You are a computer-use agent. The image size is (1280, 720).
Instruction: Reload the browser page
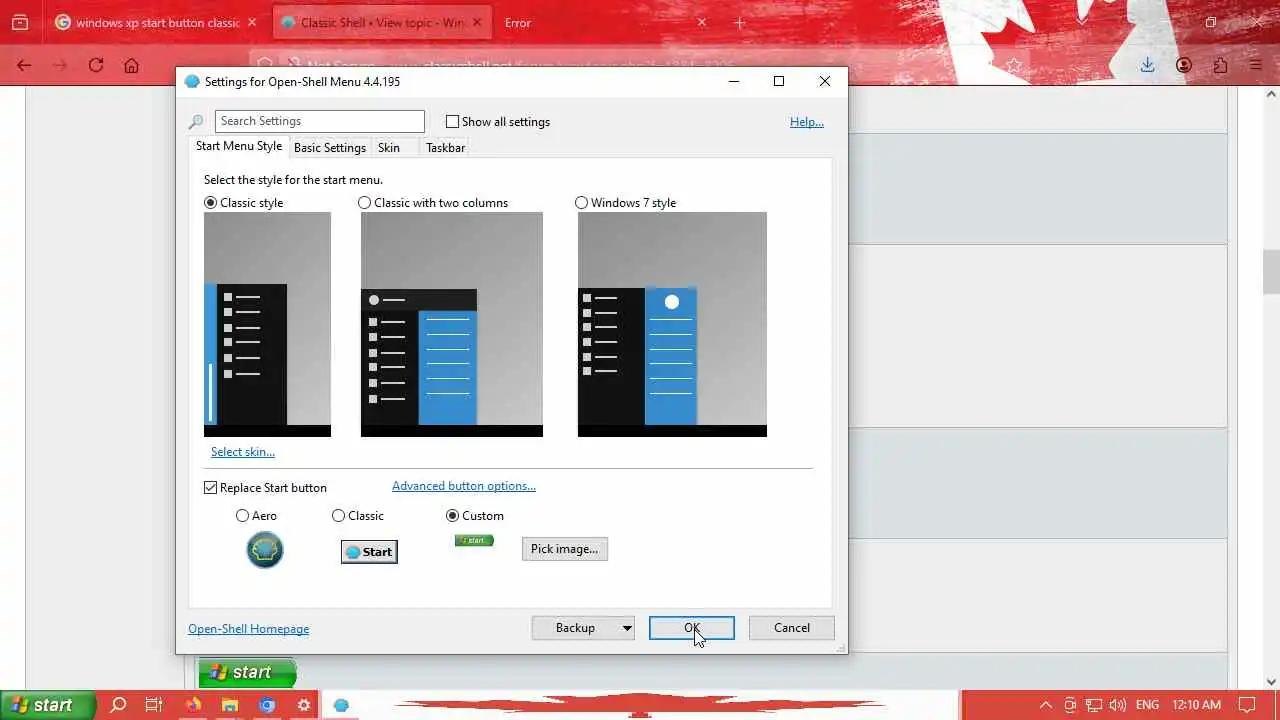[96, 65]
